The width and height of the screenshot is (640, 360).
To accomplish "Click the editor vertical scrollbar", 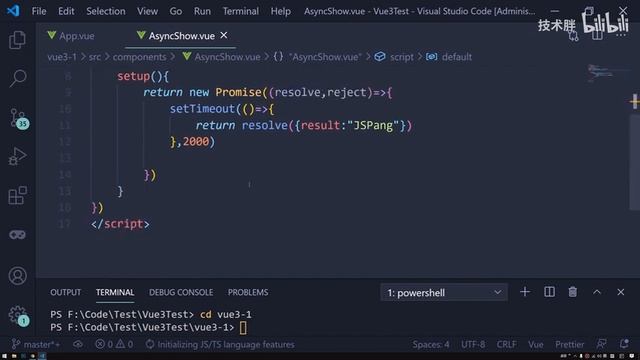I will click(634, 162).
